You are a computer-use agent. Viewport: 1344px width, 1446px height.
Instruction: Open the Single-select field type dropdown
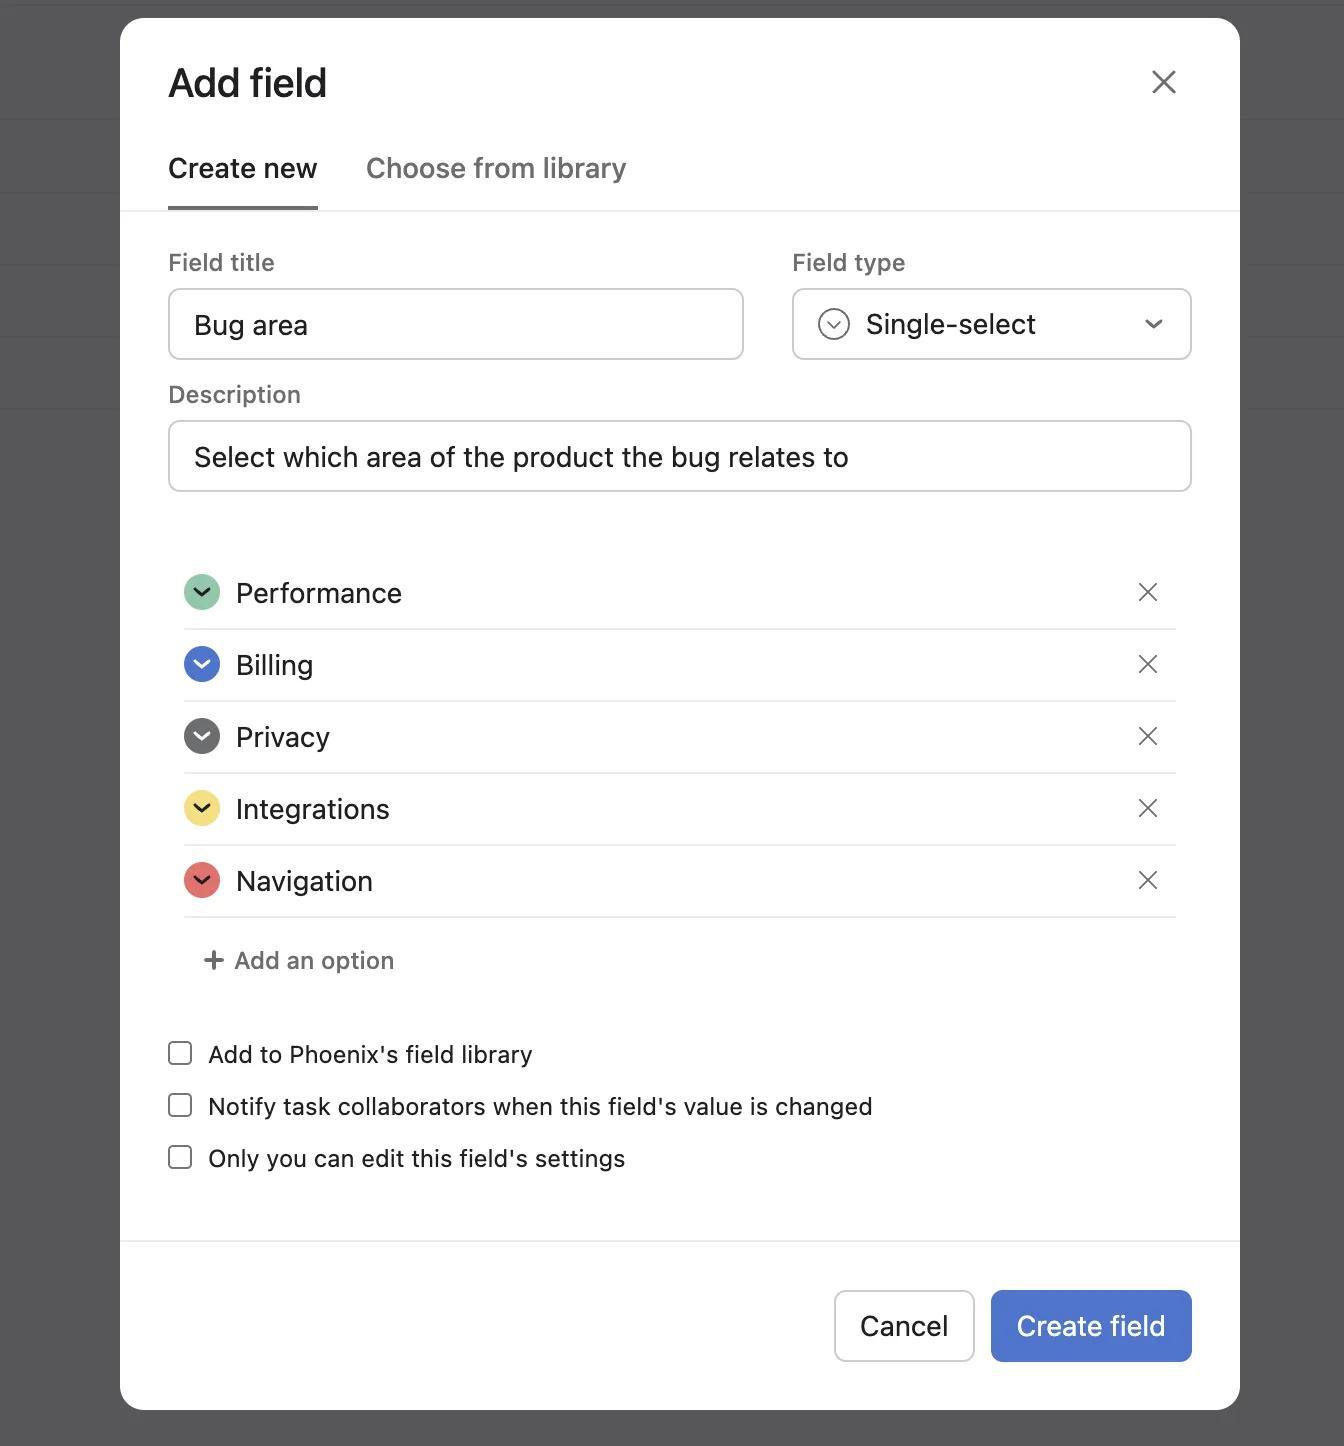(x=990, y=324)
